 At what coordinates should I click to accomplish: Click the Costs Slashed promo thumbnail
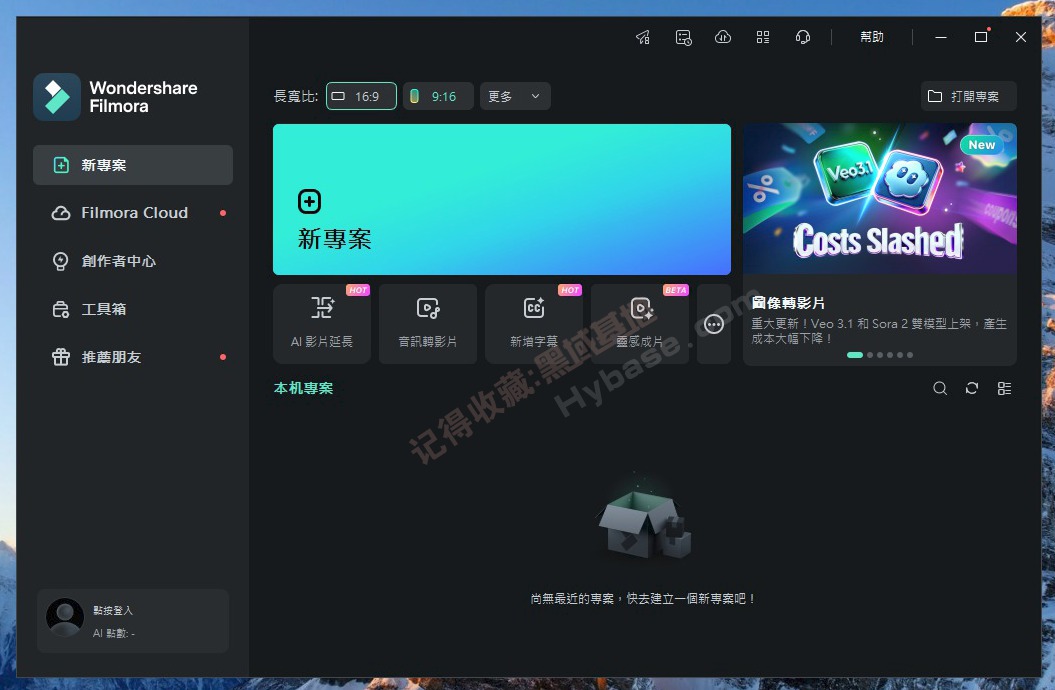click(879, 199)
